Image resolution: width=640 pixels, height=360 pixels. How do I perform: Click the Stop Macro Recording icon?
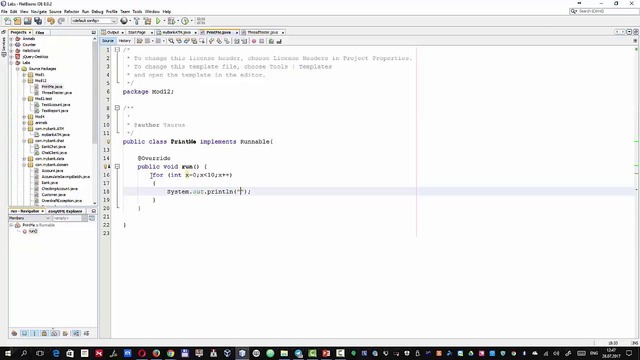point(262,41)
